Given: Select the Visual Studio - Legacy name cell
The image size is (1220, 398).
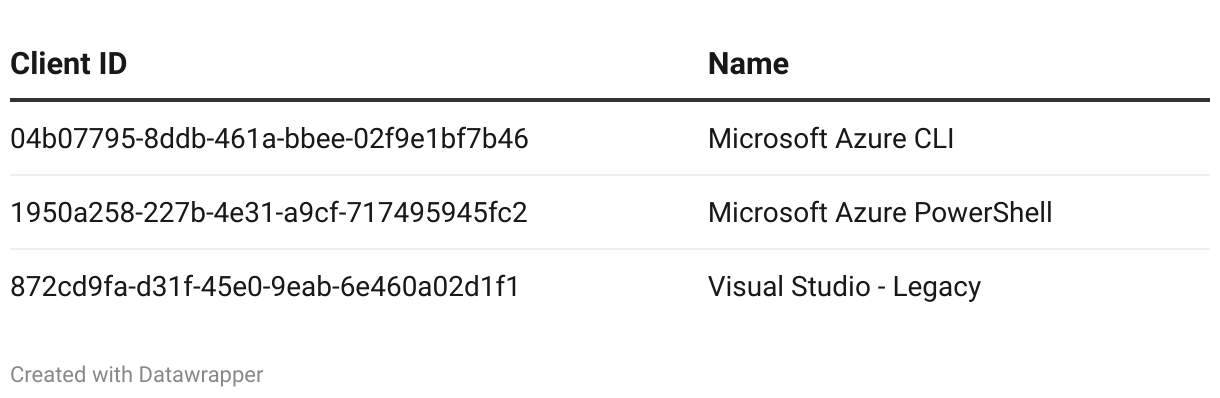Looking at the screenshot, I should point(844,287).
